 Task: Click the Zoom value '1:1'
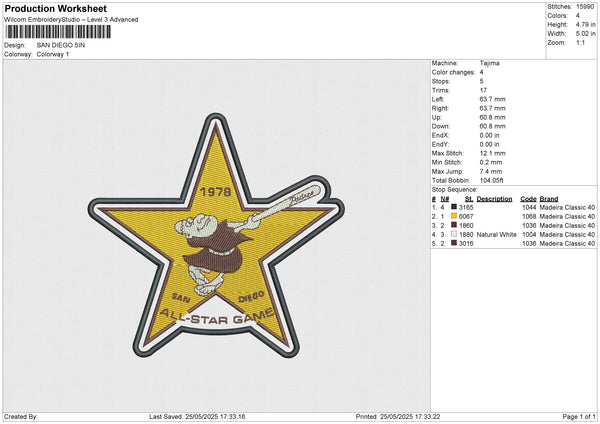[x=580, y=42]
